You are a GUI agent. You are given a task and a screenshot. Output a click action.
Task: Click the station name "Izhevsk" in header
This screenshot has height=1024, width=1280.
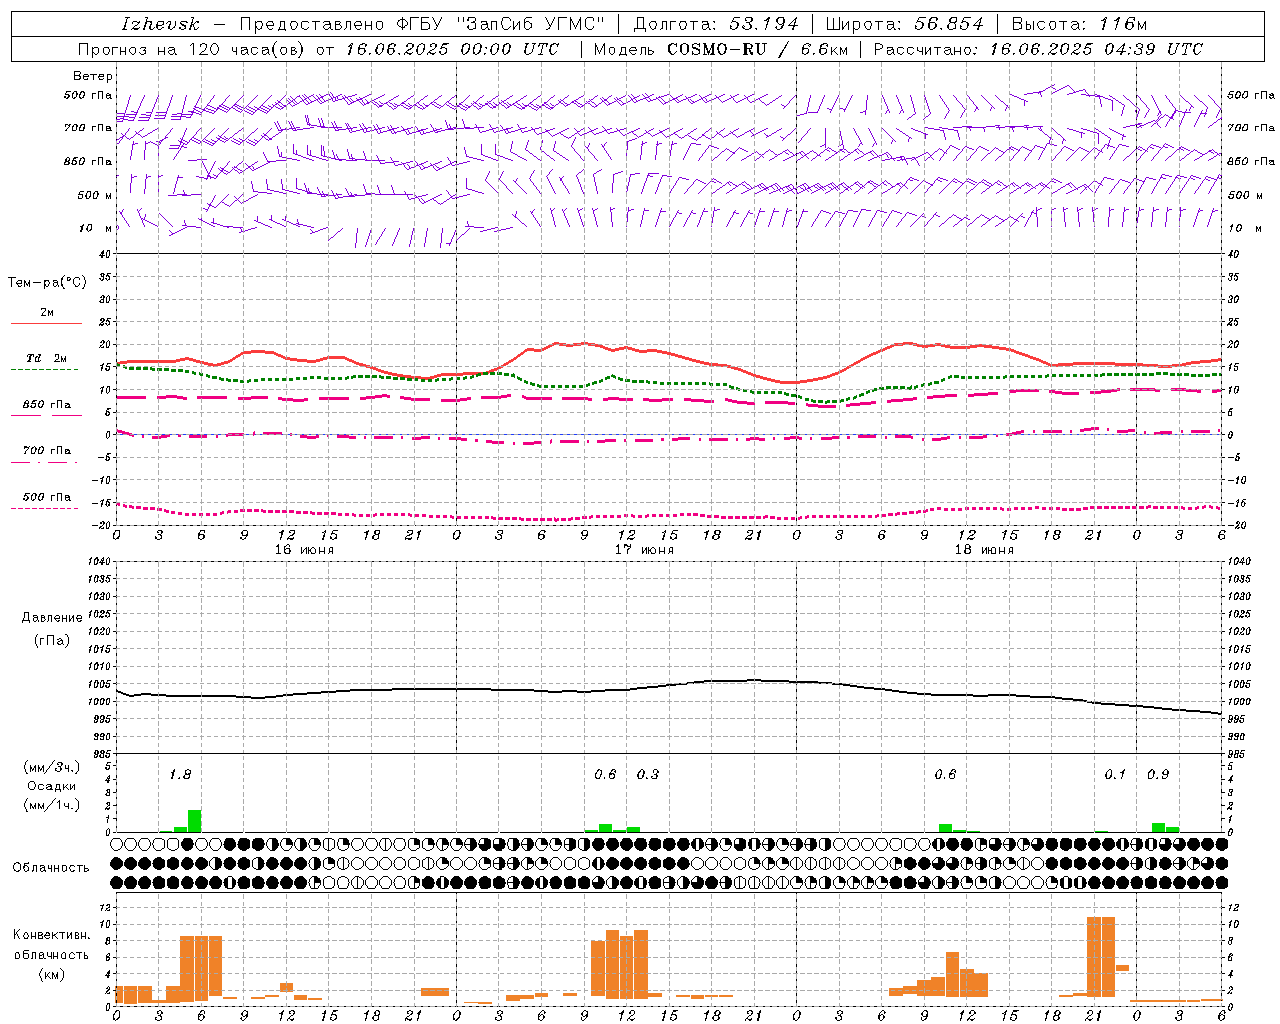(160, 24)
